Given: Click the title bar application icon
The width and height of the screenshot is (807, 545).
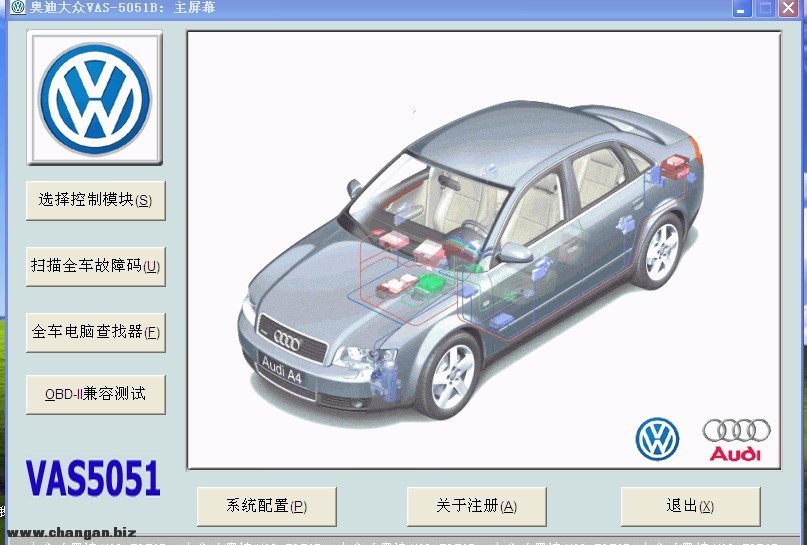Looking at the screenshot, I should pos(17,7).
